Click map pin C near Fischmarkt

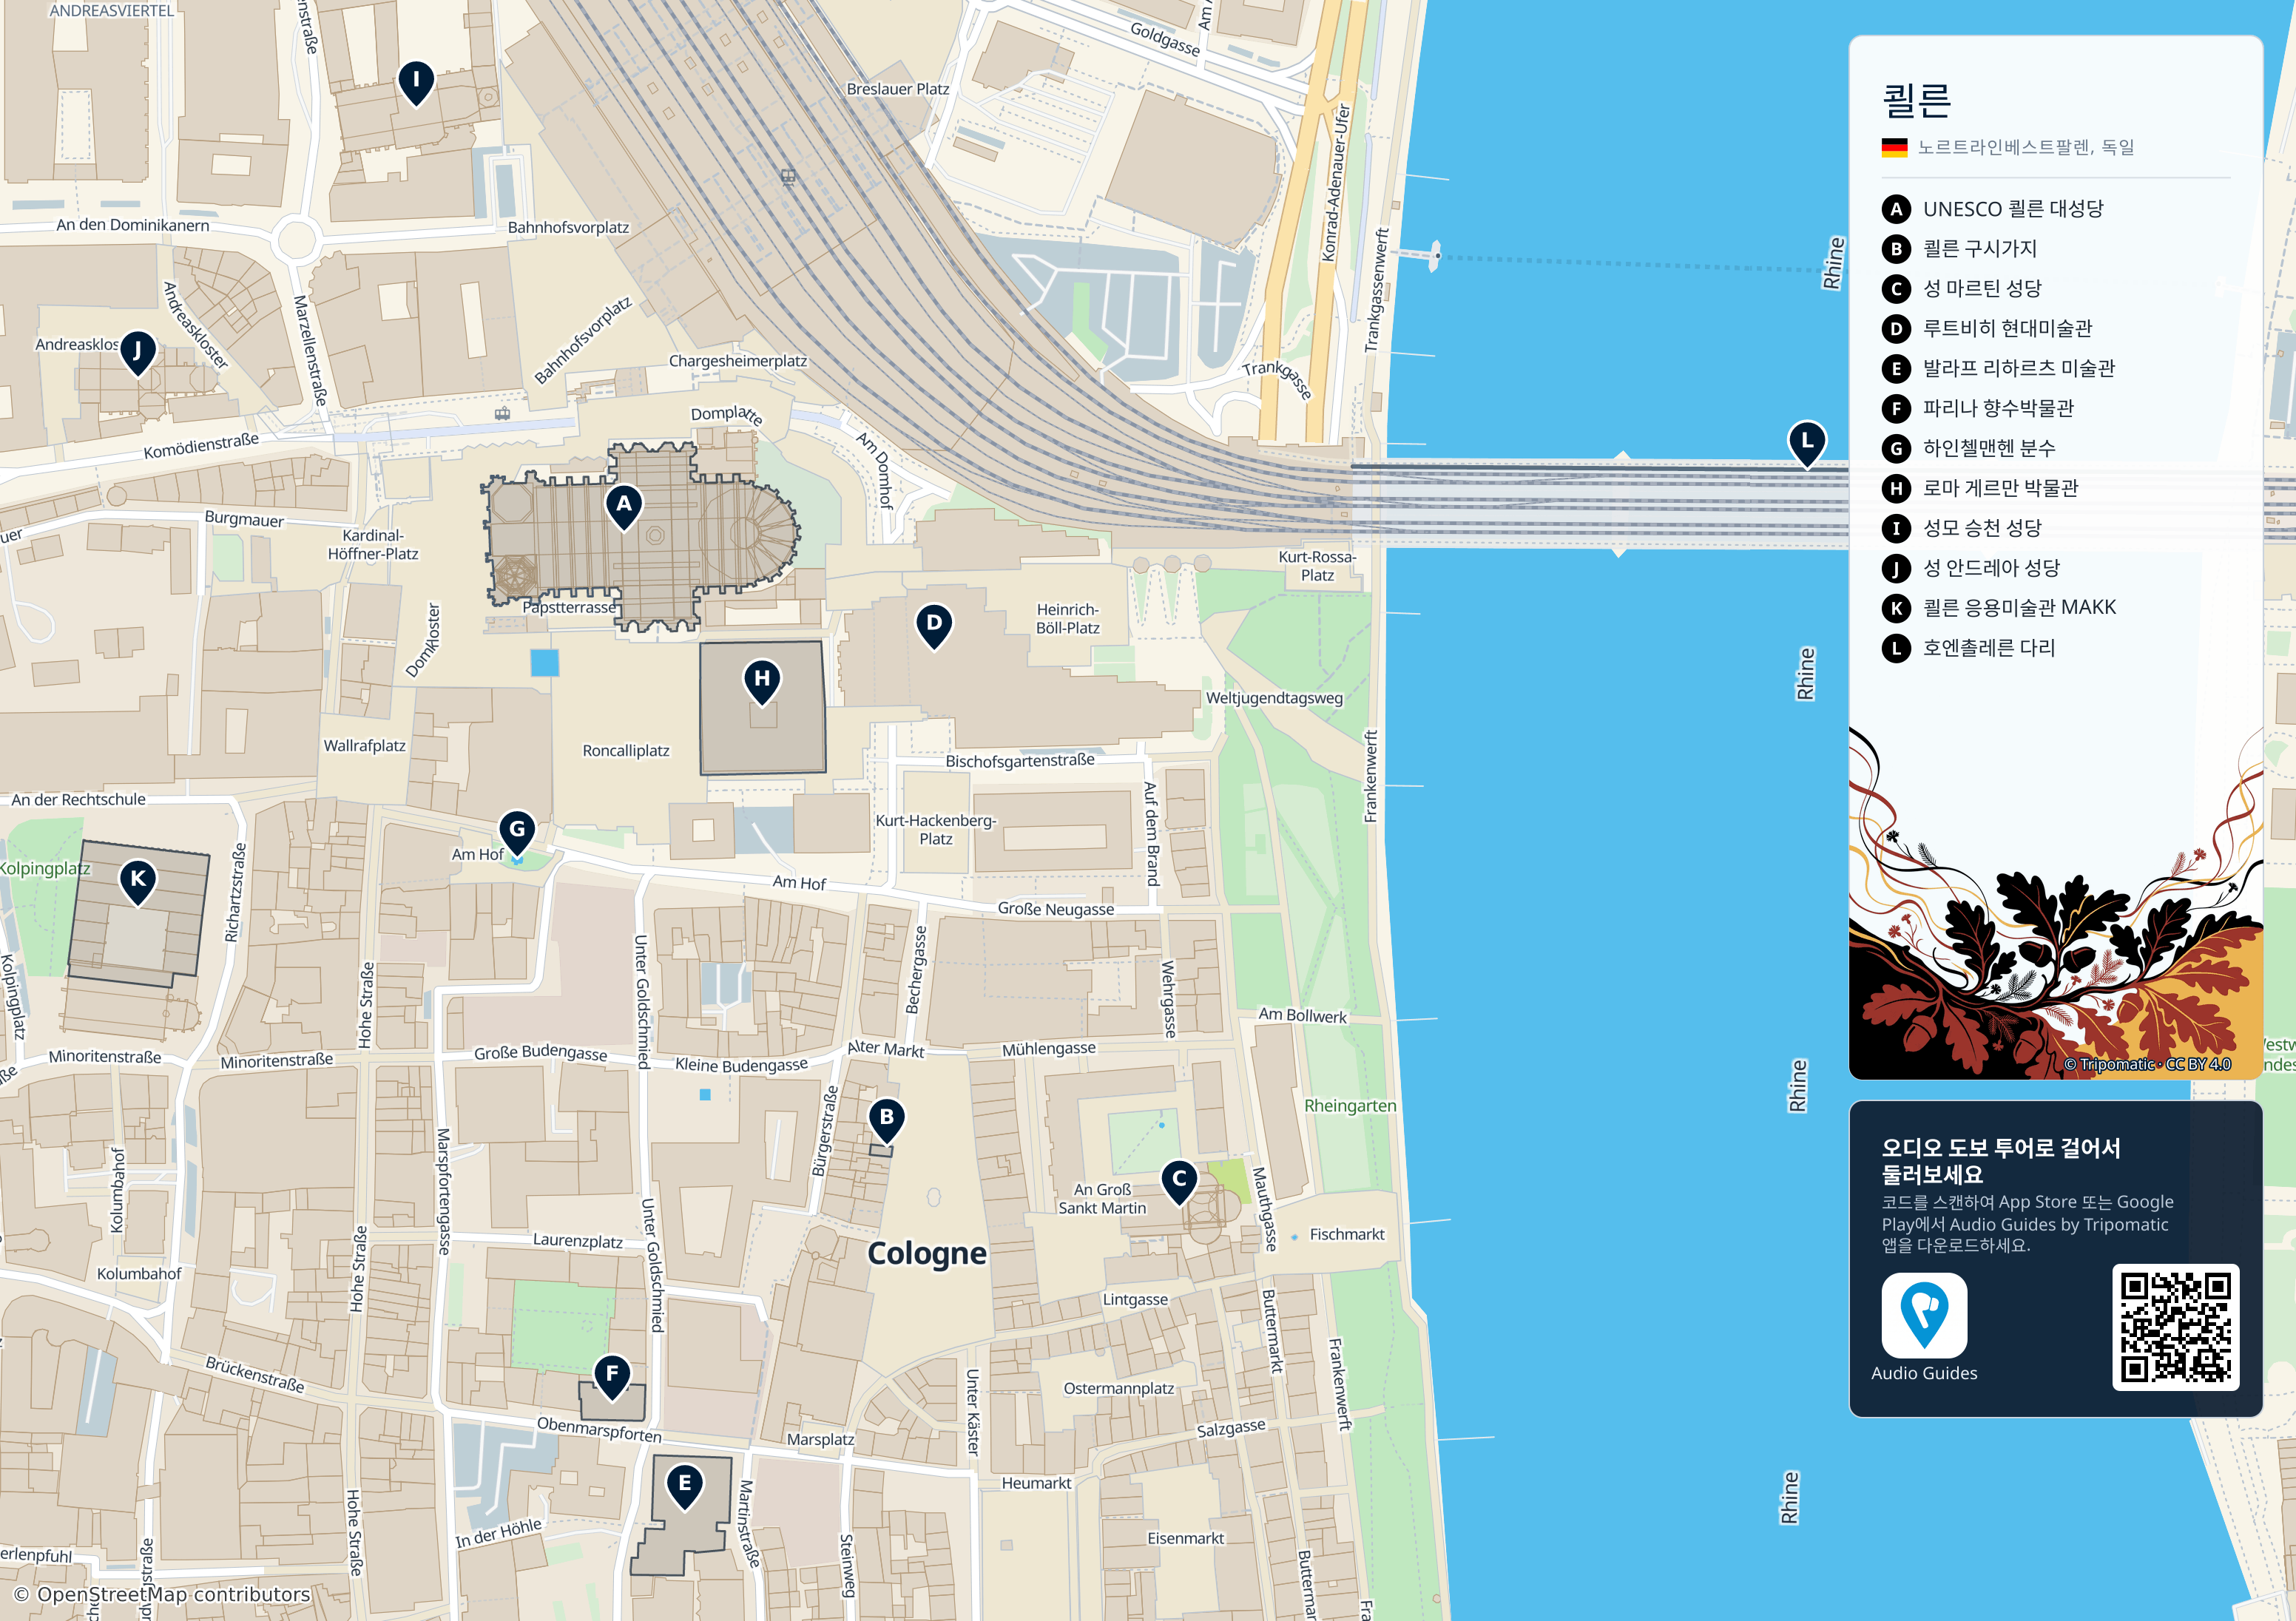coord(1180,1181)
